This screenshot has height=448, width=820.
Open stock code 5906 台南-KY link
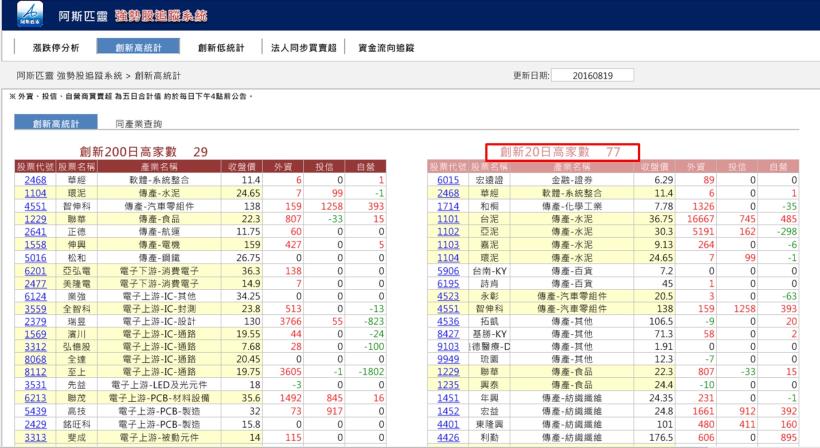pos(448,271)
